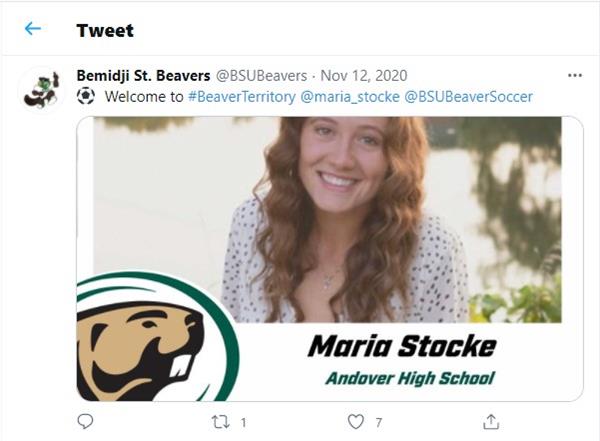Screen dimensions: 600x441
Task: Retweet the Maria Stocke welcome tweet
Action: [x=221, y=422]
